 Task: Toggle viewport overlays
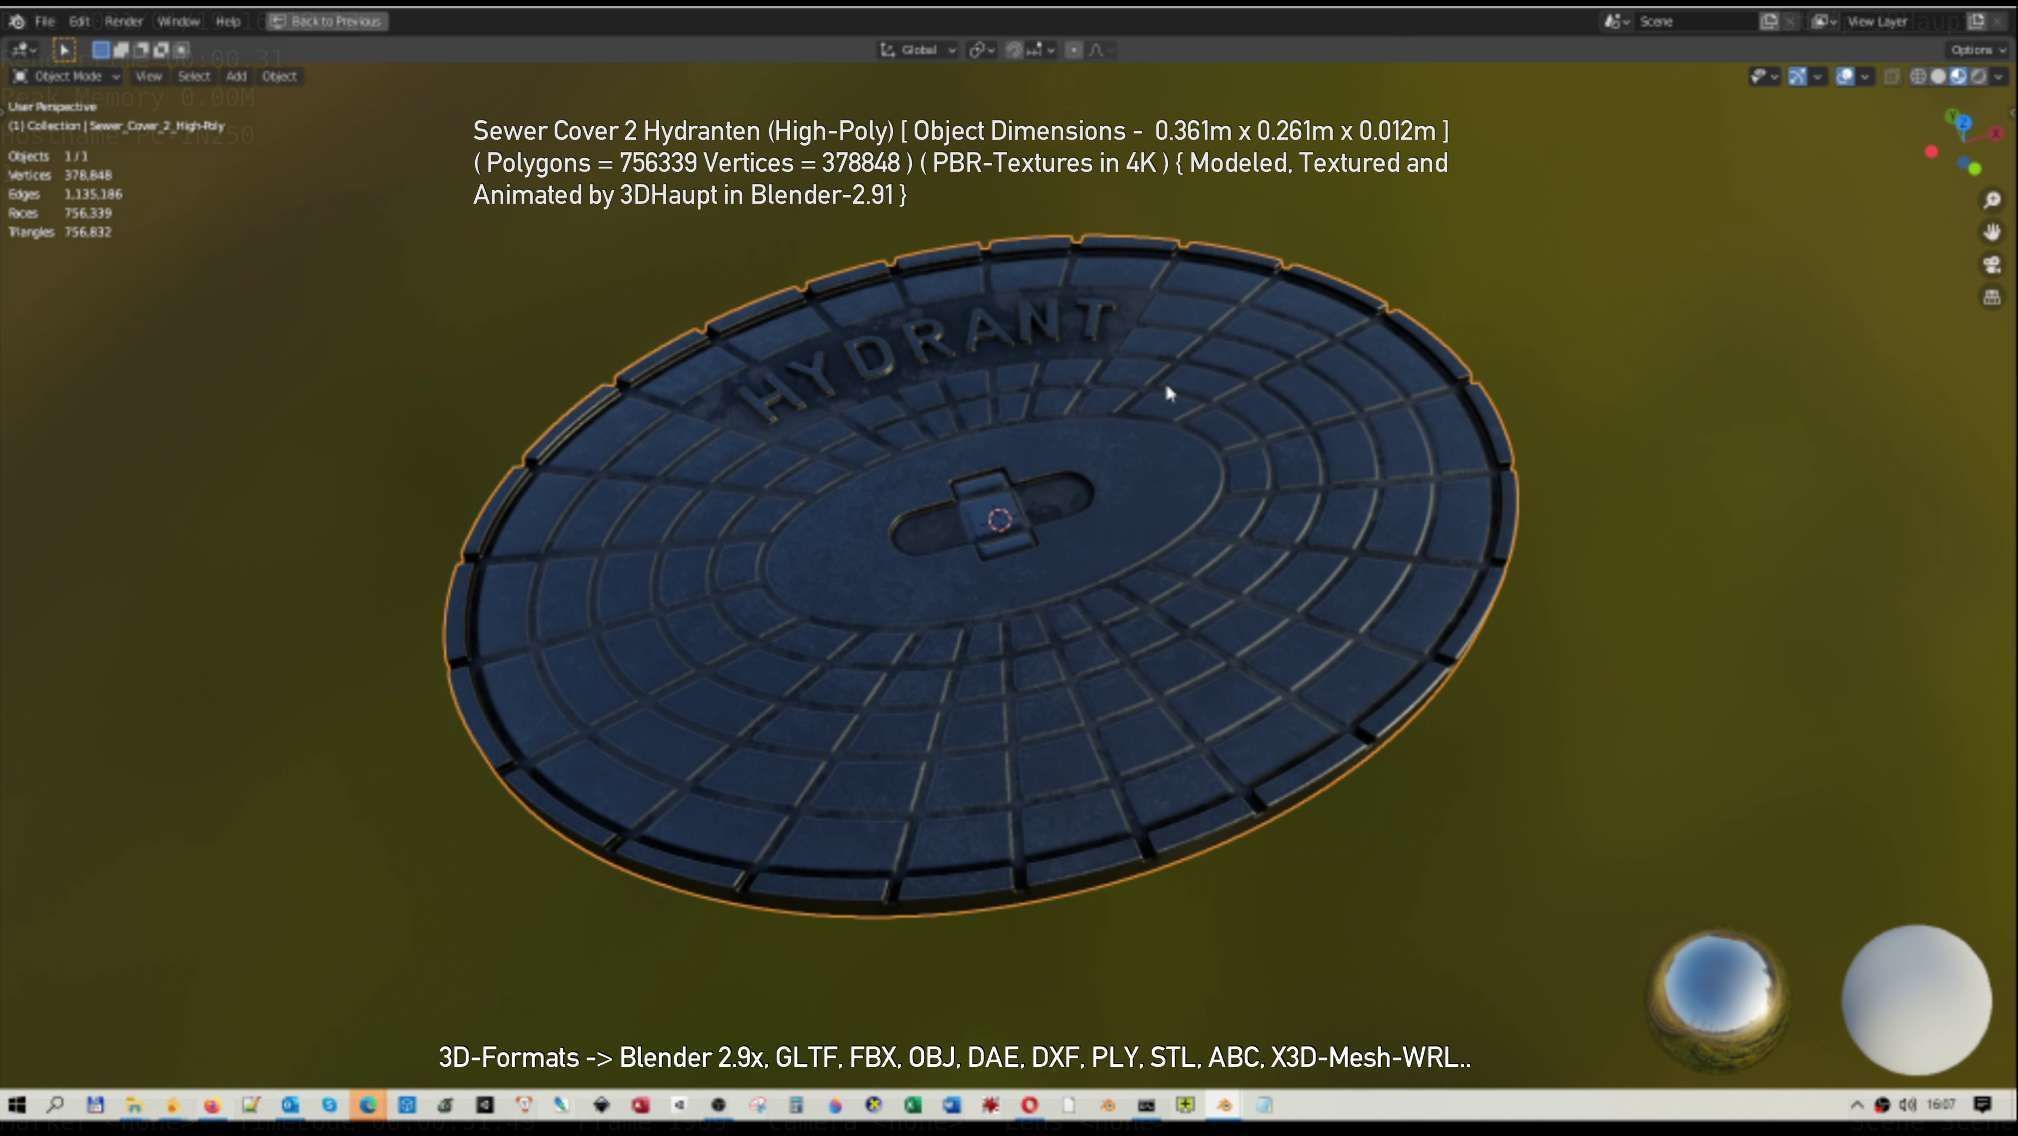[1845, 76]
